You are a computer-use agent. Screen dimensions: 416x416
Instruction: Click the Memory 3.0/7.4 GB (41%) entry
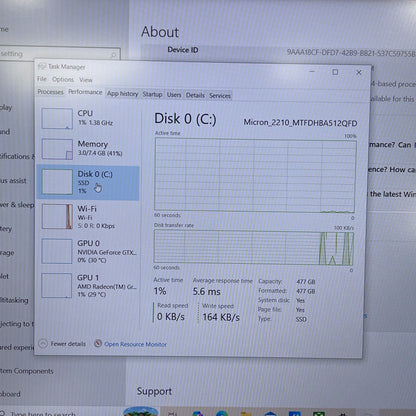click(x=100, y=148)
